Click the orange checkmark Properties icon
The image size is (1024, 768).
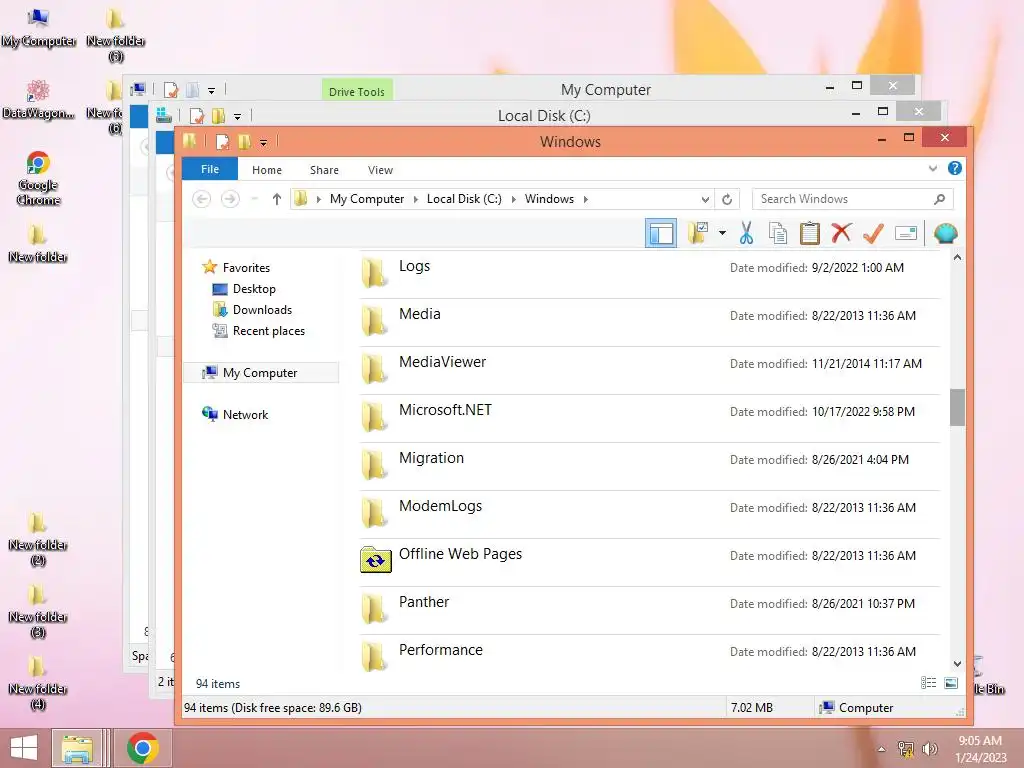[873, 232]
